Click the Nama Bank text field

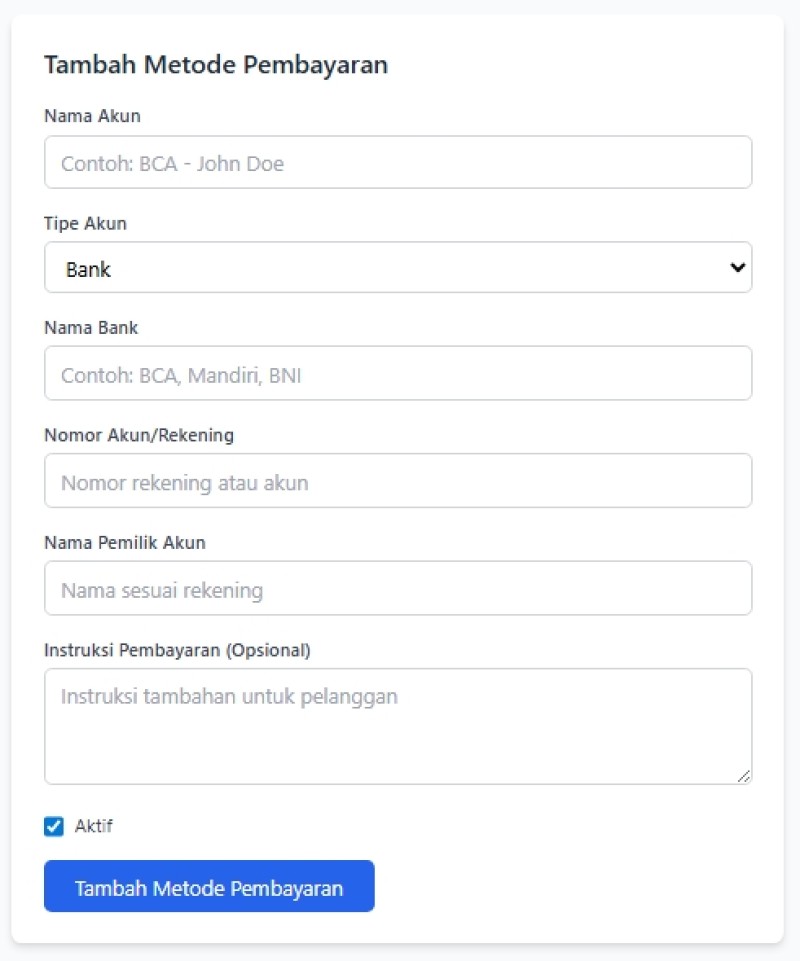point(398,373)
